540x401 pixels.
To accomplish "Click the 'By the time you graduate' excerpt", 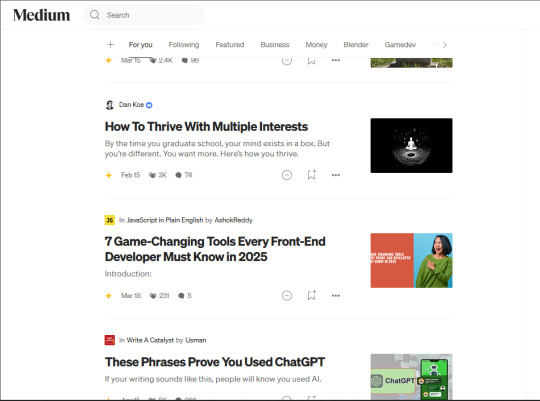I will click(x=217, y=148).
